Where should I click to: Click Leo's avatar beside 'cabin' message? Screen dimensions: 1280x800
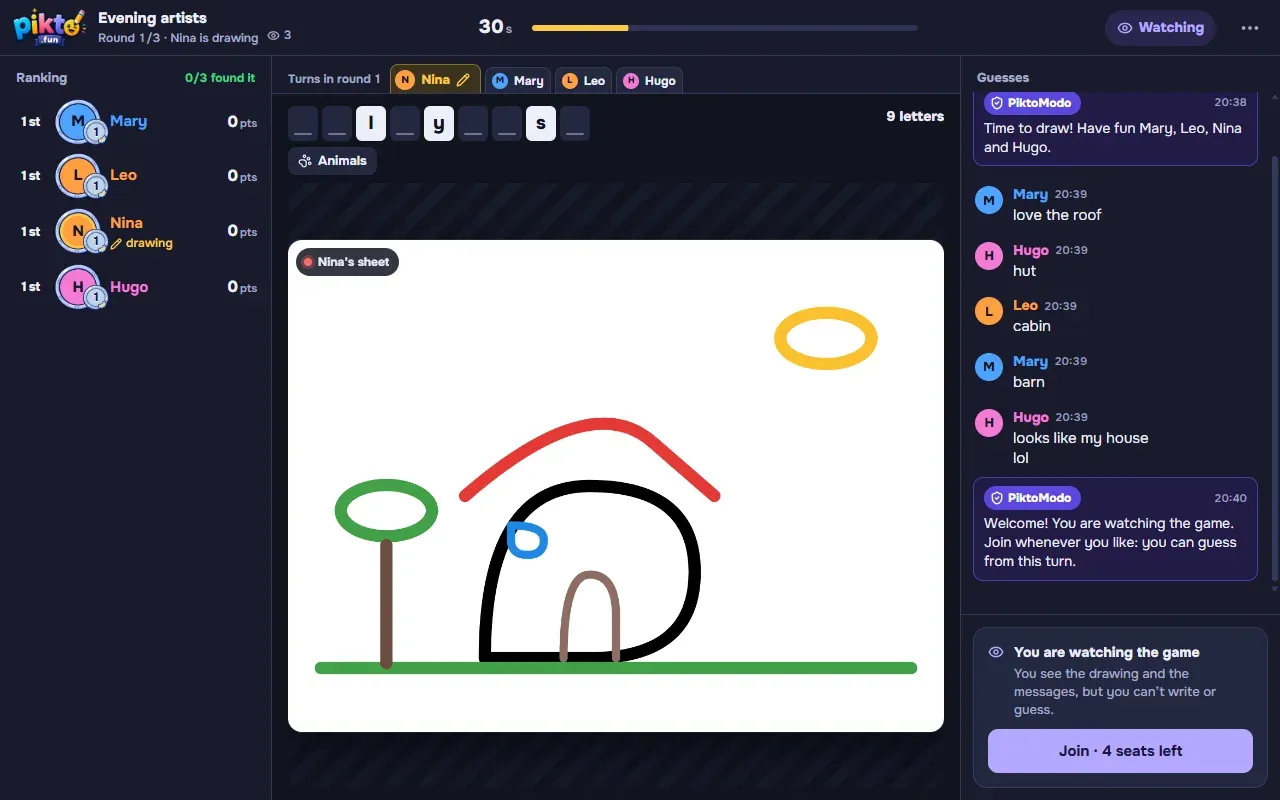(989, 311)
